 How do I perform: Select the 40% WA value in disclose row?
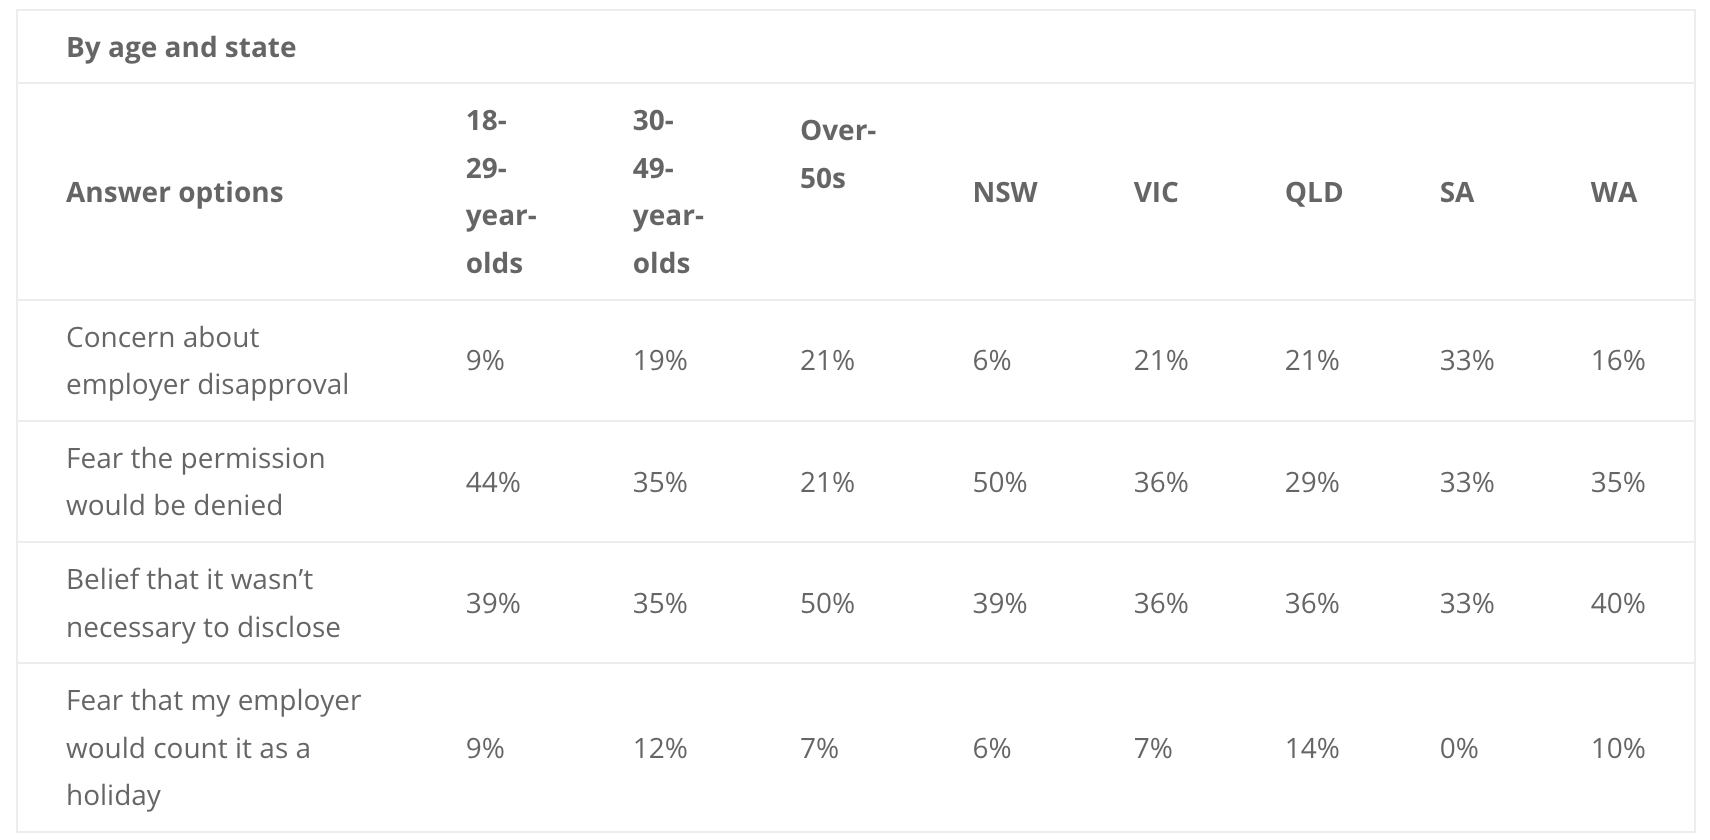point(1618,603)
